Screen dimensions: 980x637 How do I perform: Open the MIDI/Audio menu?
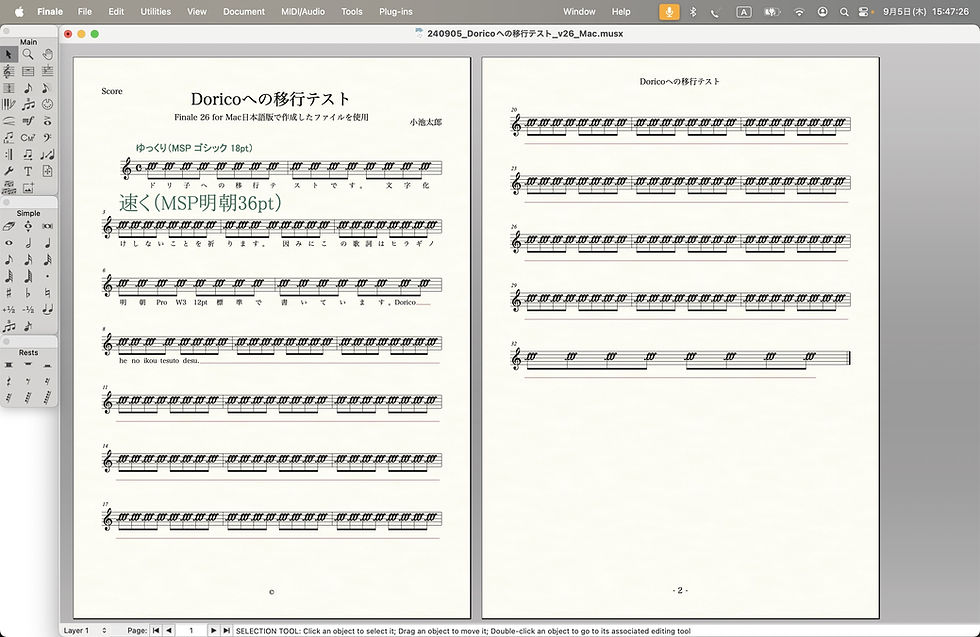tap(302, 11)
